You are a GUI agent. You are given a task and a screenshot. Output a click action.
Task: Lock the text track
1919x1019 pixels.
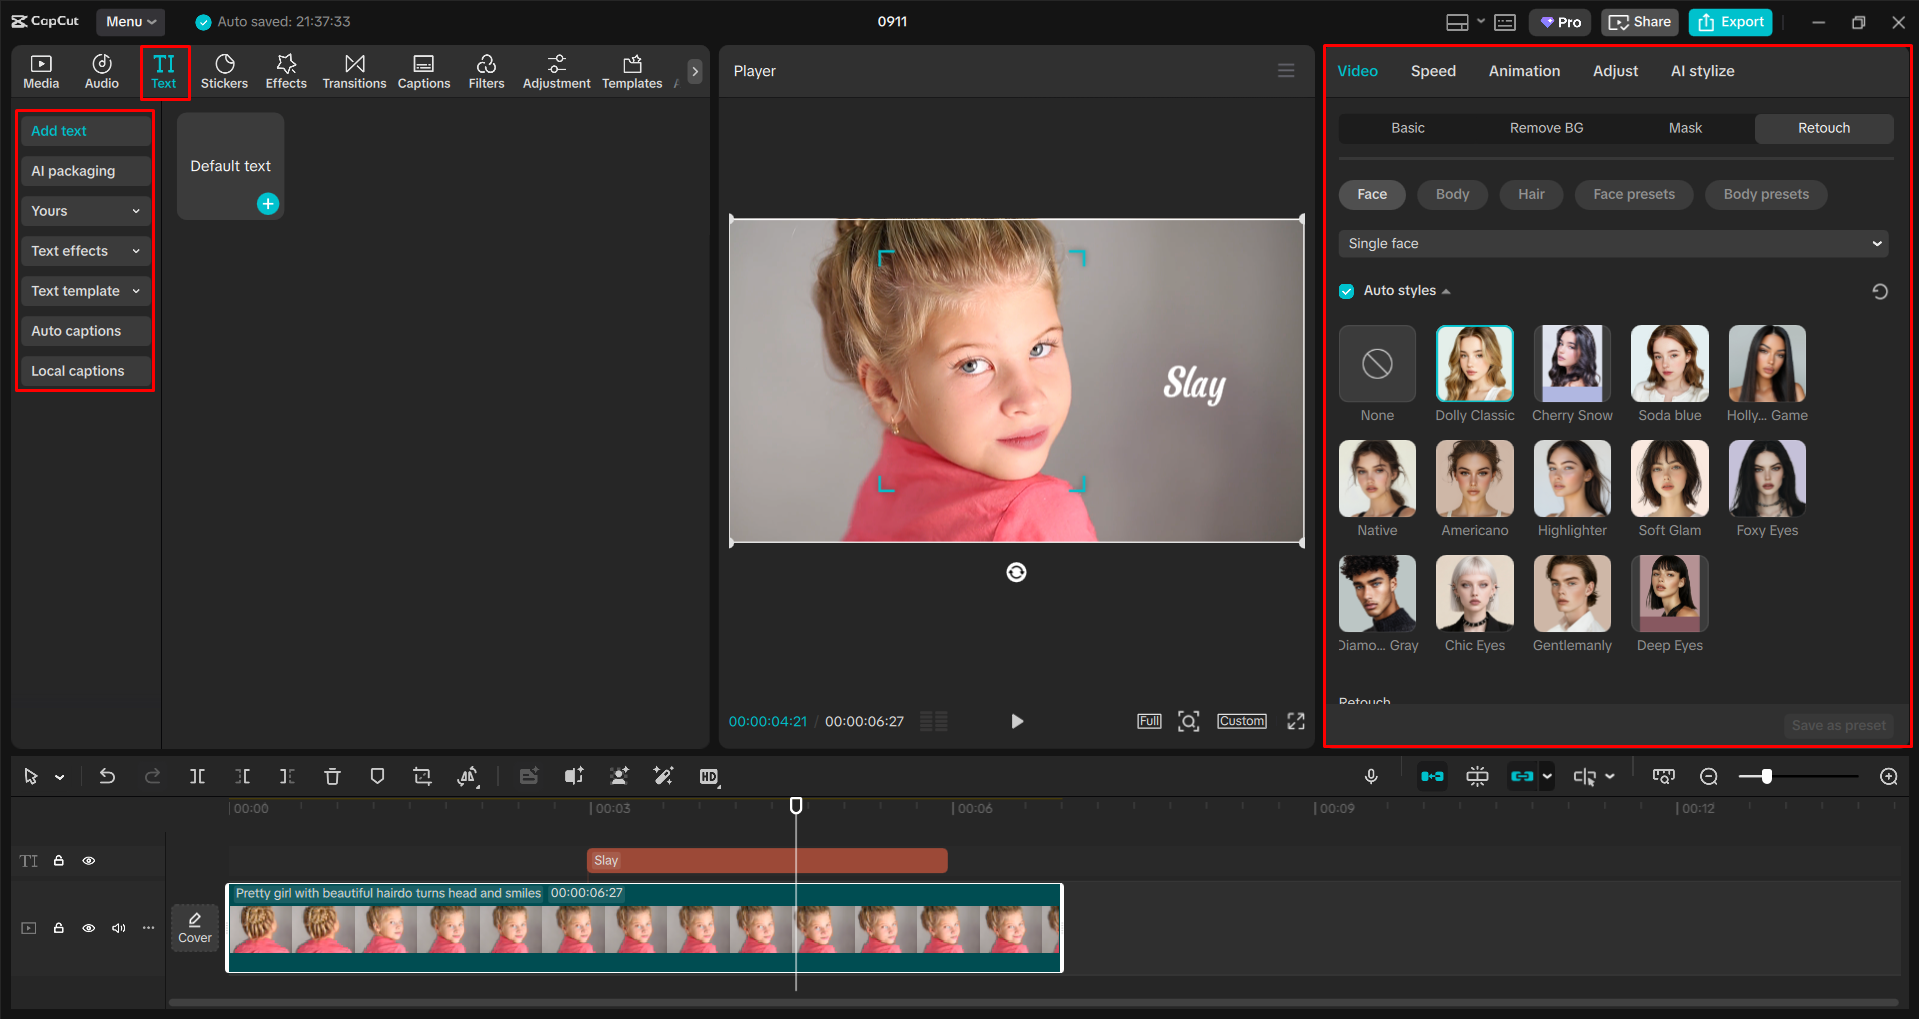[59, 860]
